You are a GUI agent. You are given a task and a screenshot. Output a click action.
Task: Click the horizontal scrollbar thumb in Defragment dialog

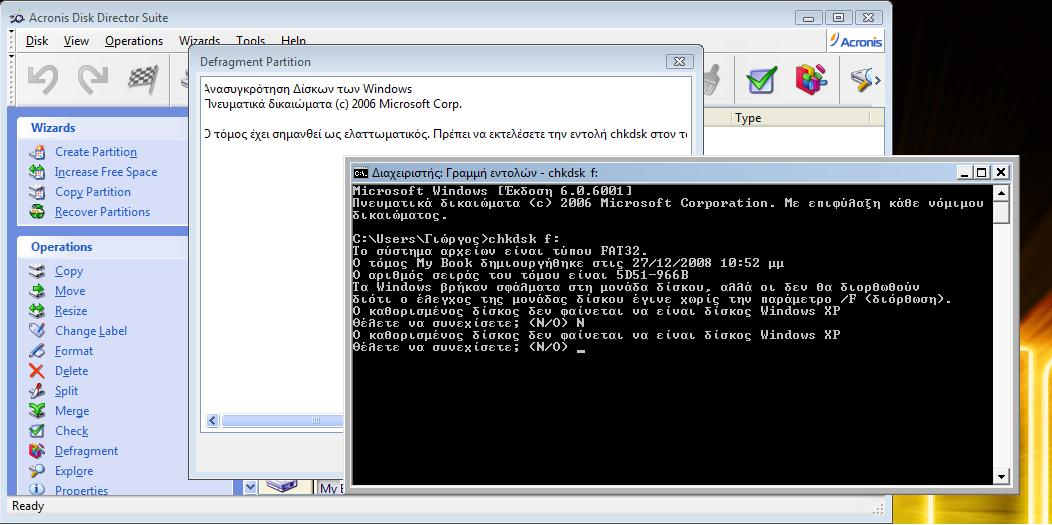(x=282, y=421)
